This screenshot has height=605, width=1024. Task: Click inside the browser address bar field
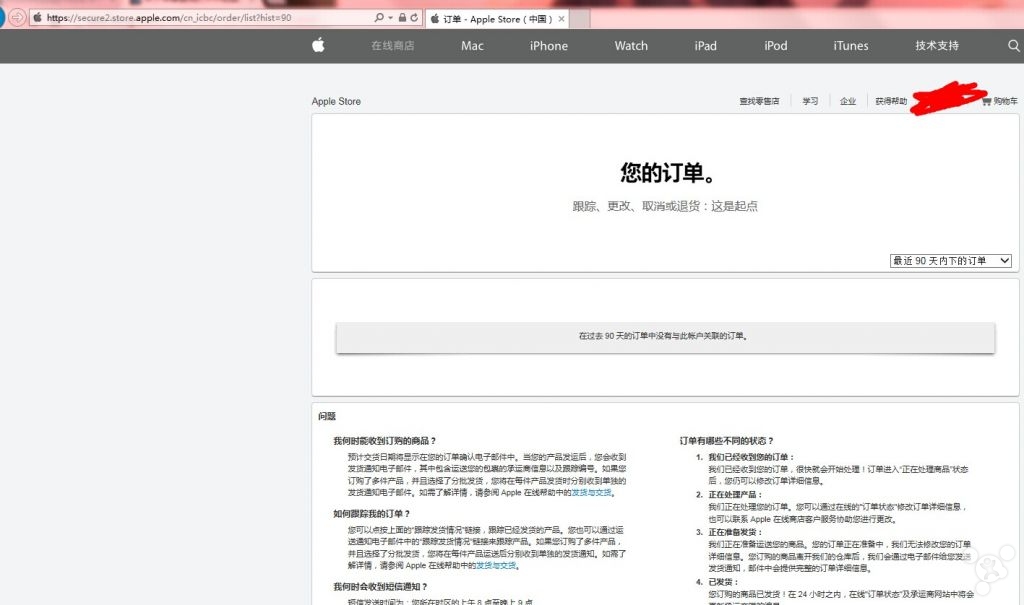click(200, 17)
